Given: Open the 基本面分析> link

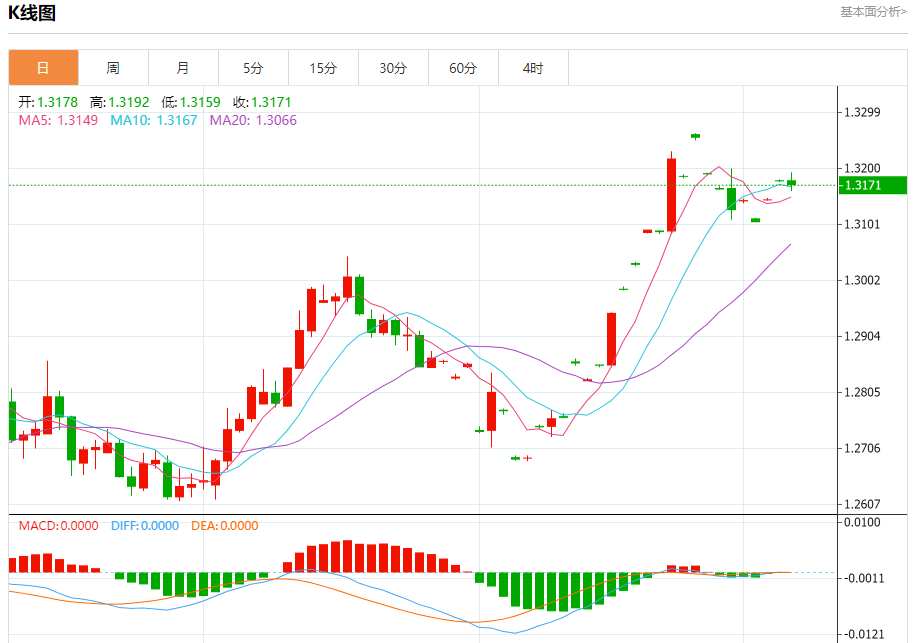Looking at the screenshot, I should point(873,12).
